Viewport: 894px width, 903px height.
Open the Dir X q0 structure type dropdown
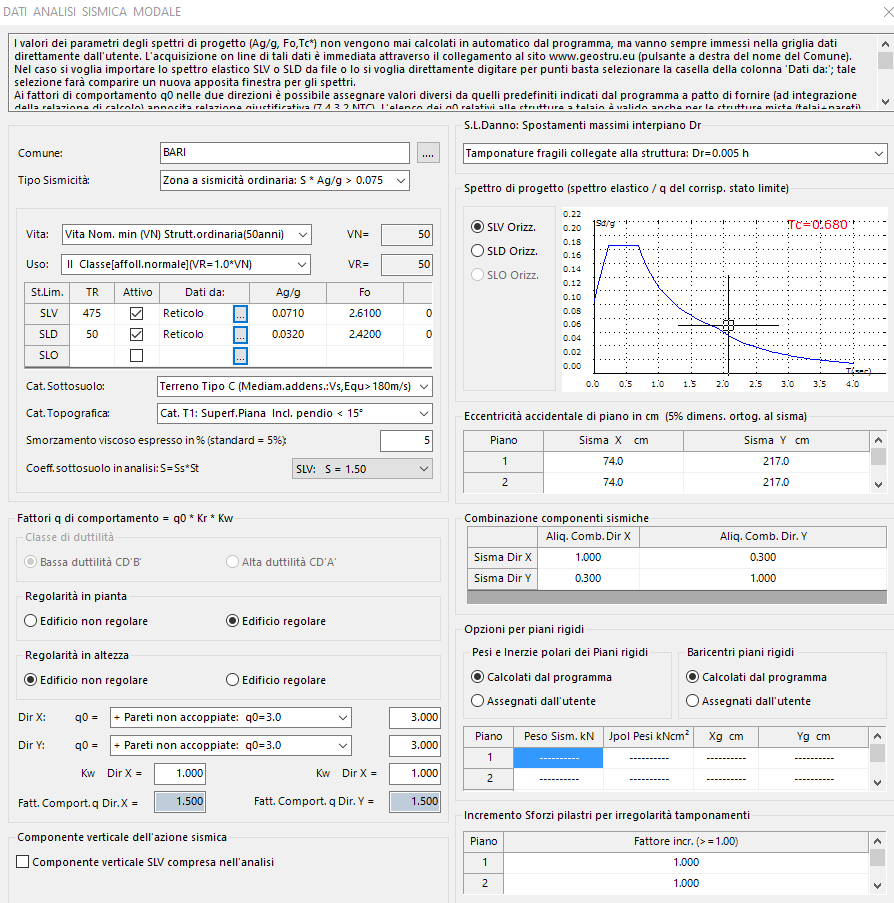pos(230,718)
